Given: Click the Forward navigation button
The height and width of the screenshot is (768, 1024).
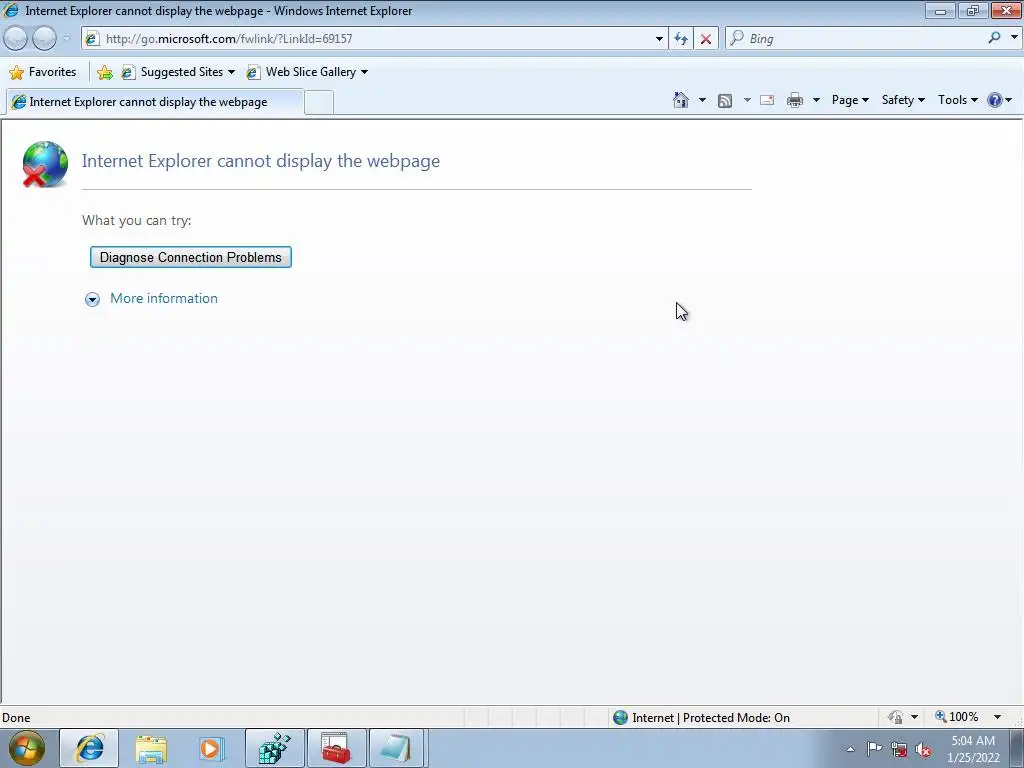Looking at the screenshot, I should pyautogui.click(x=44, y=39).
